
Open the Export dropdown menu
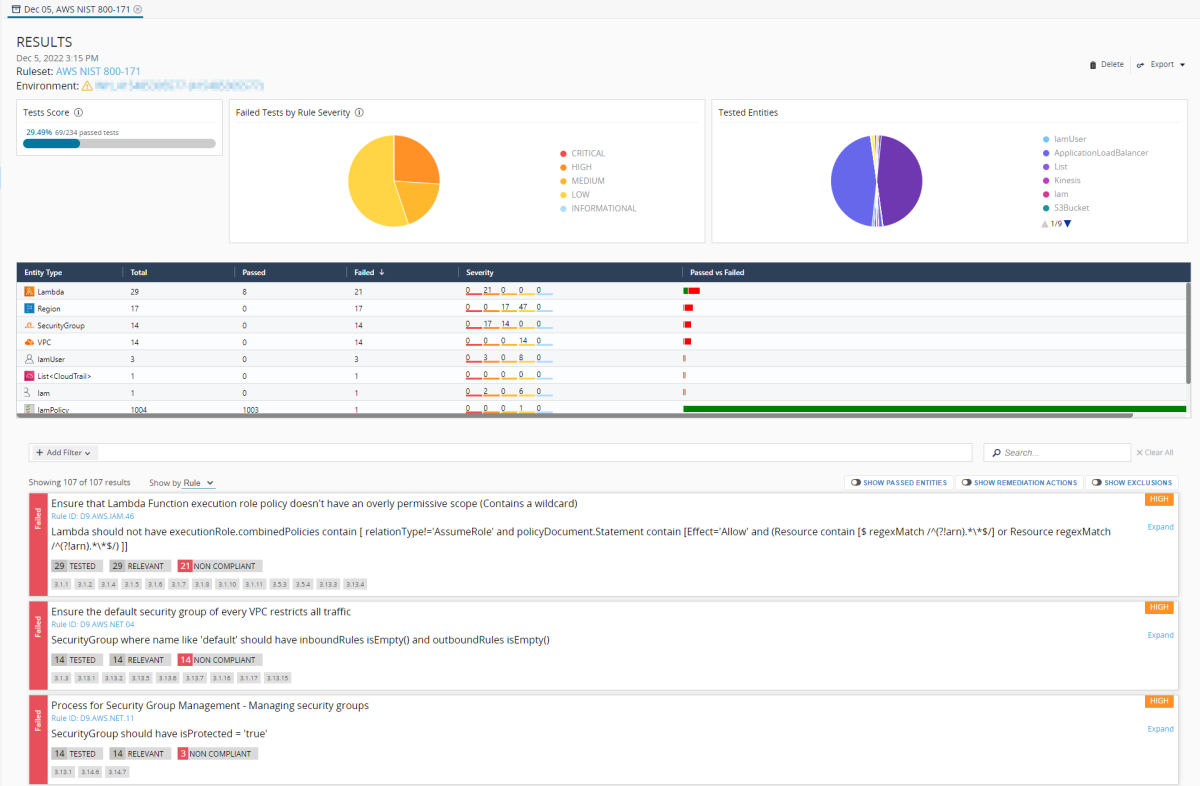(1161, 65)
